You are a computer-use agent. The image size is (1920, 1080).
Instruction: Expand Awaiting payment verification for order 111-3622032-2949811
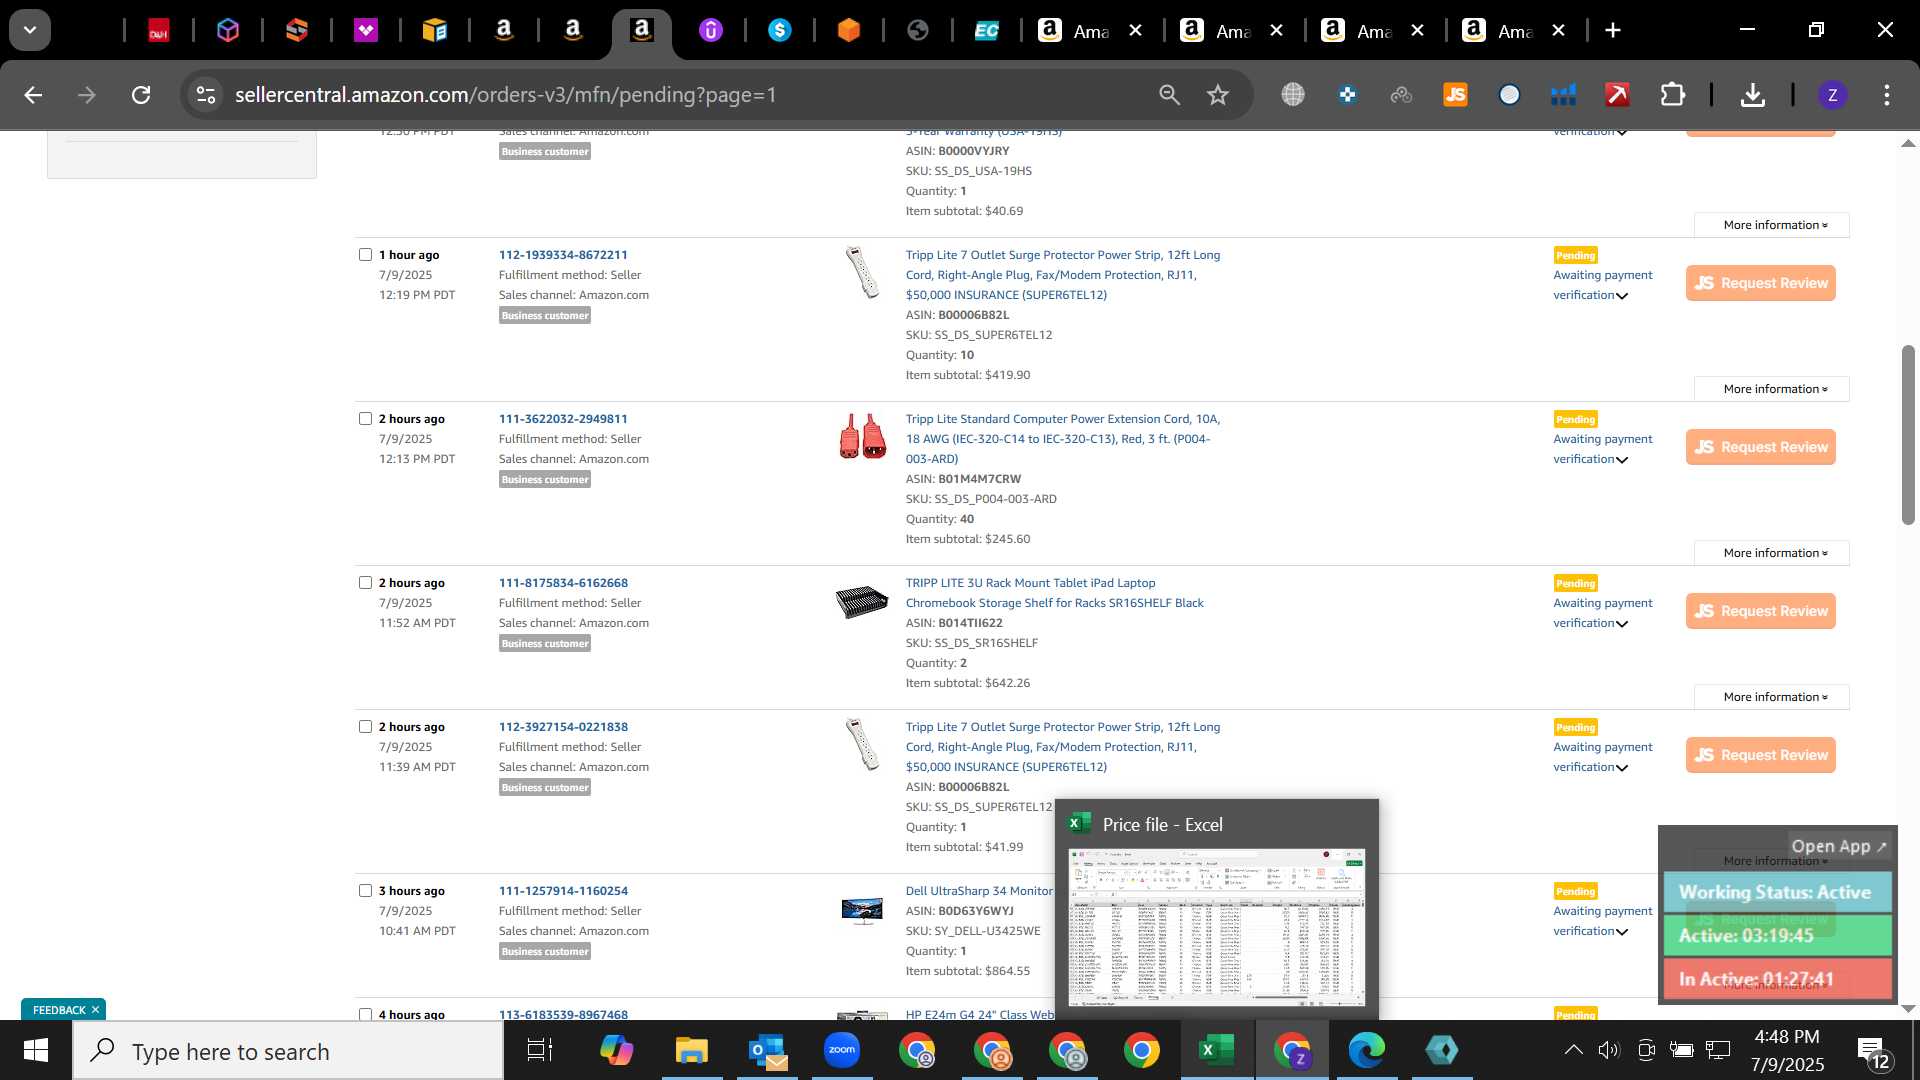1602,449
